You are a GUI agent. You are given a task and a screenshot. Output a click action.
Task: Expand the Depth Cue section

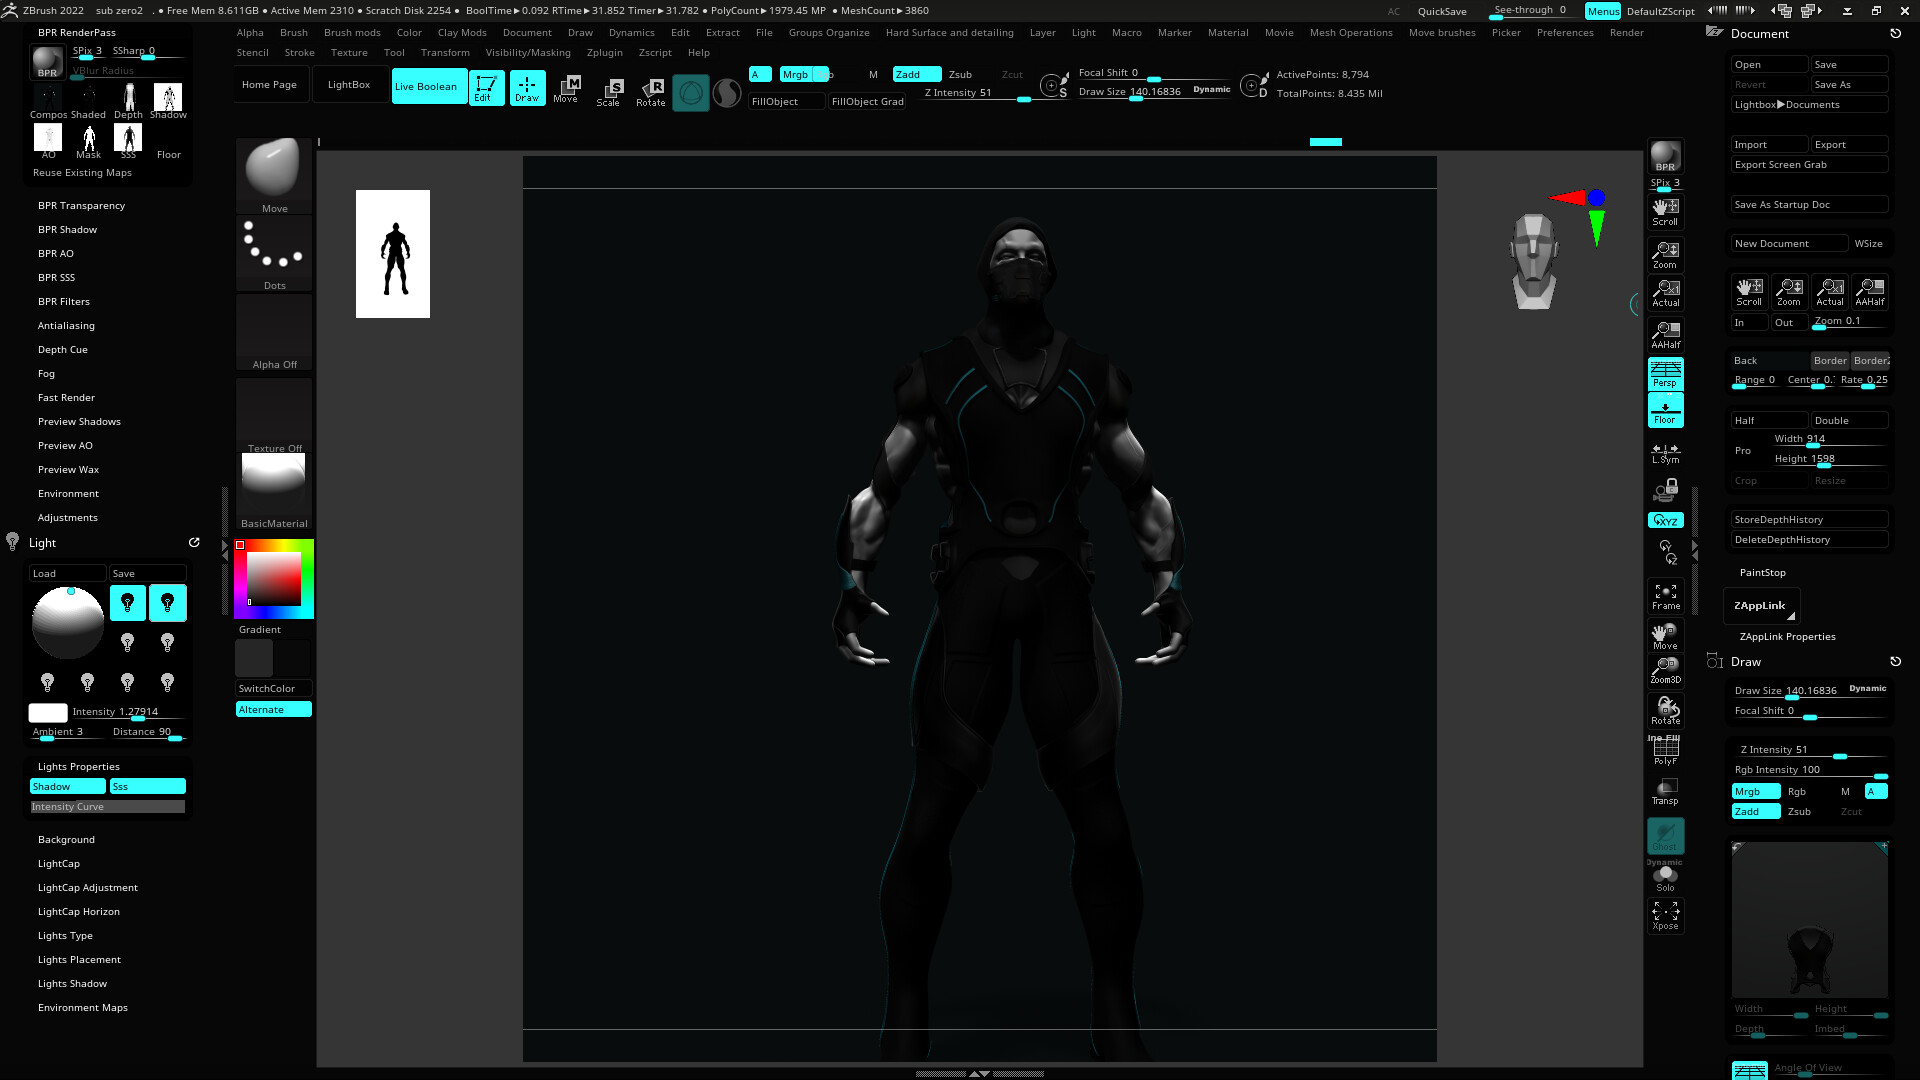coord(63,350)
